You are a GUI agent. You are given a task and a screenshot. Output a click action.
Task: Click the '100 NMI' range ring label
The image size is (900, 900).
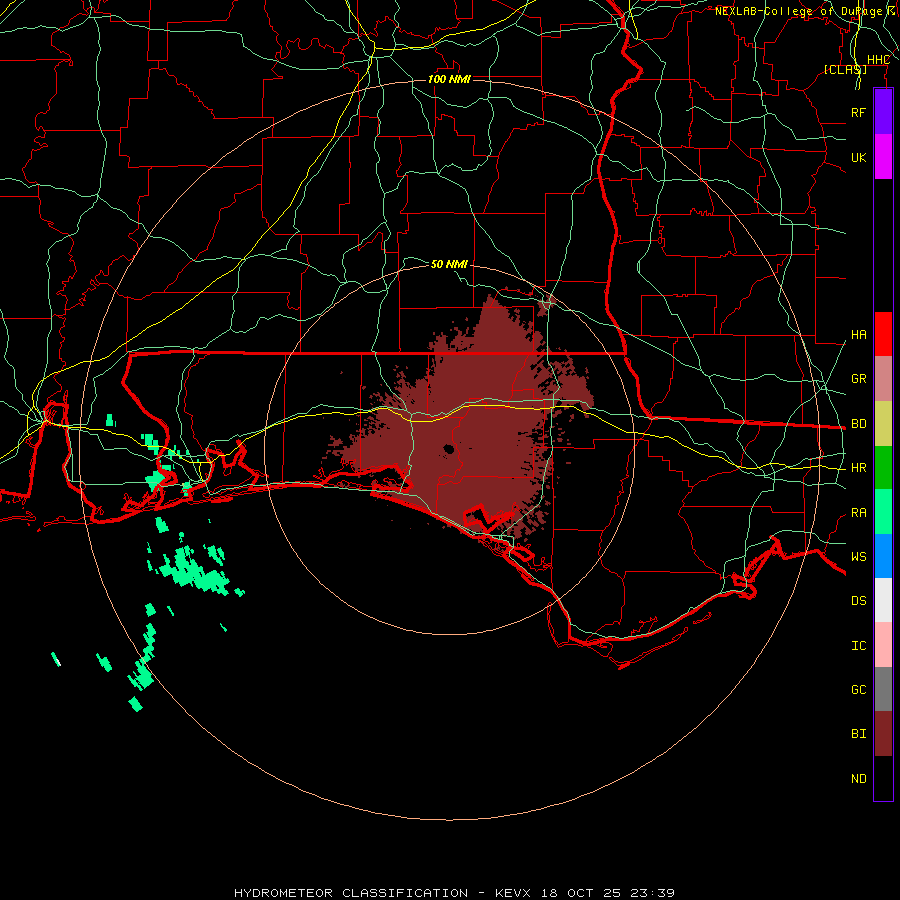[x=449, y=79]
